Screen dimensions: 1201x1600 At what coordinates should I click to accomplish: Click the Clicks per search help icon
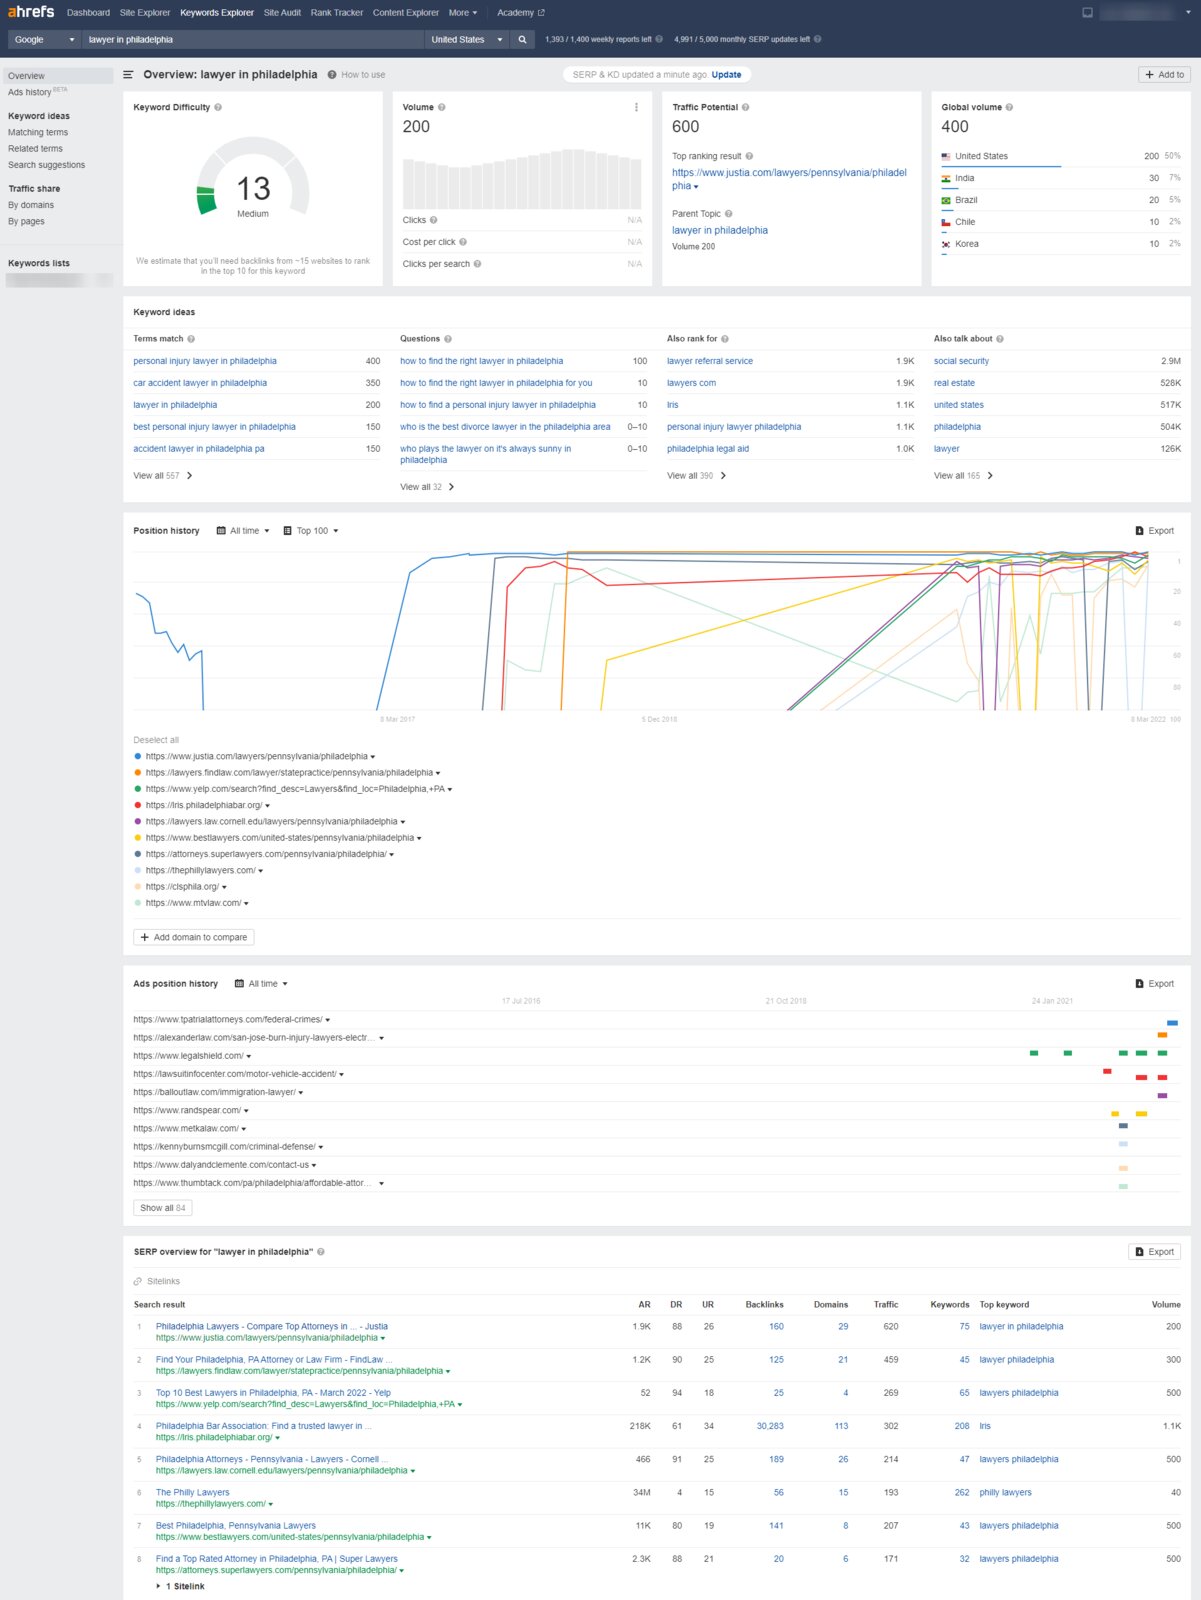[x=477, y=264]
